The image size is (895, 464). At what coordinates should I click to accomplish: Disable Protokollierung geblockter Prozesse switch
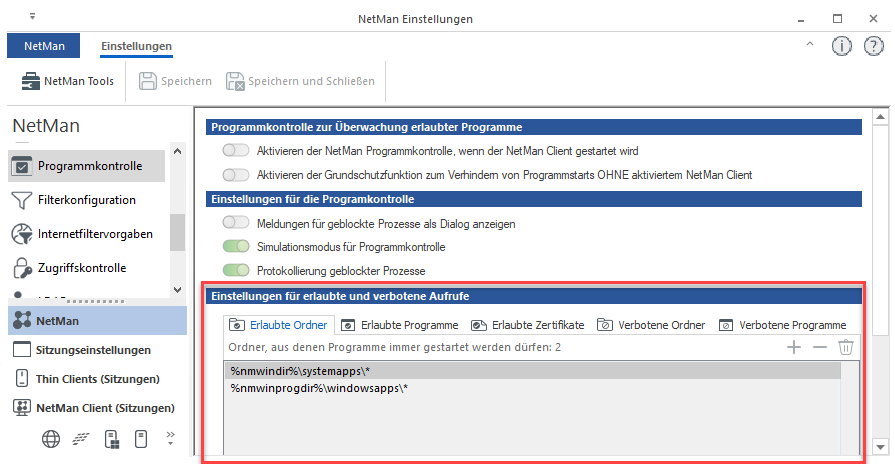point(236,270)
